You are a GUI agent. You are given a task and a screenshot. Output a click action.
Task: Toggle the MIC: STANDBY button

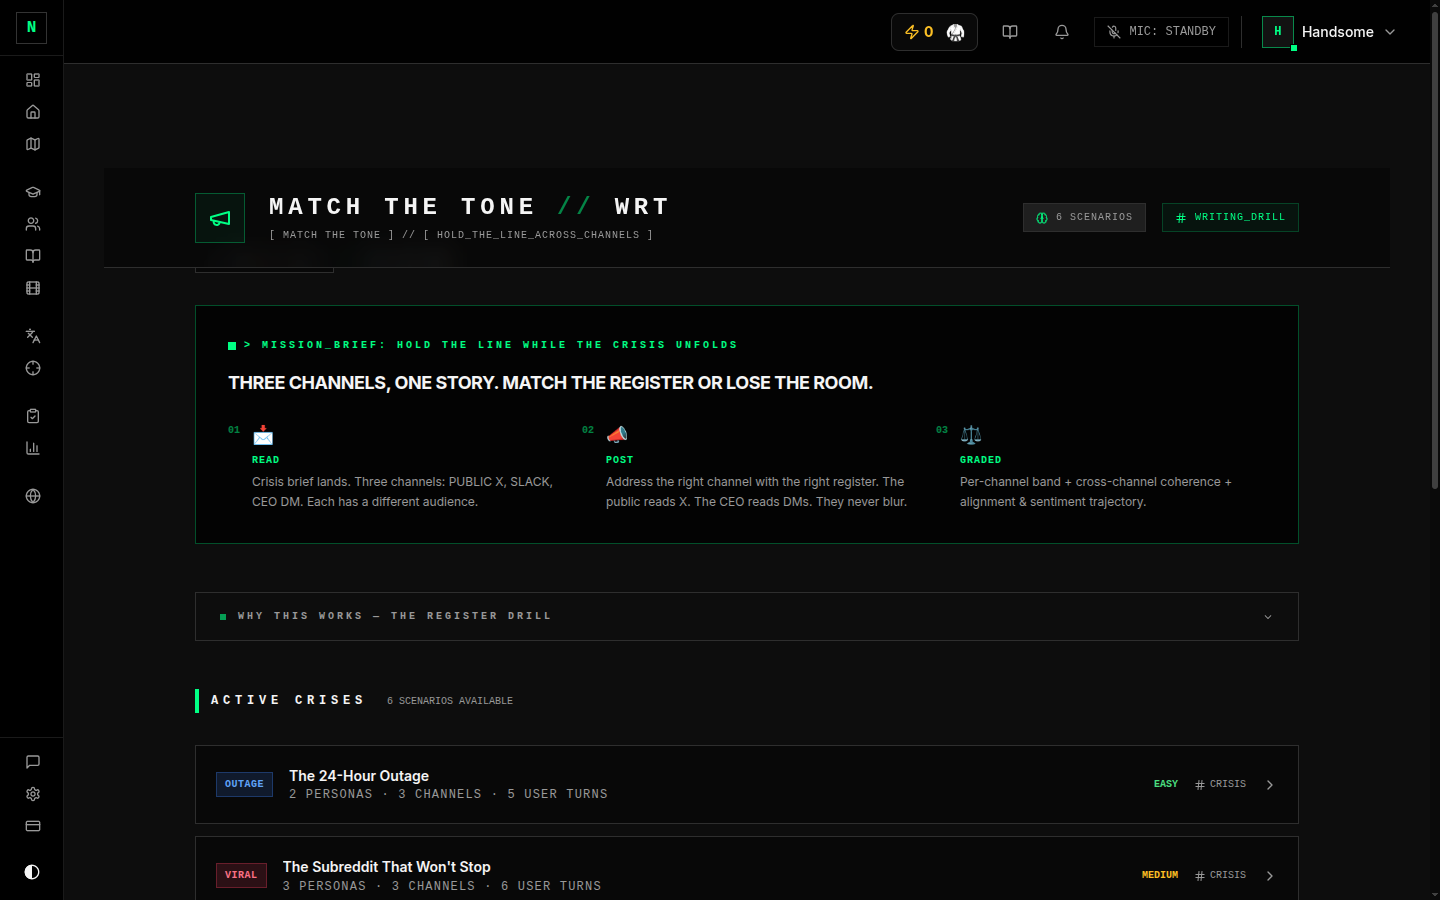point(1161,32)
